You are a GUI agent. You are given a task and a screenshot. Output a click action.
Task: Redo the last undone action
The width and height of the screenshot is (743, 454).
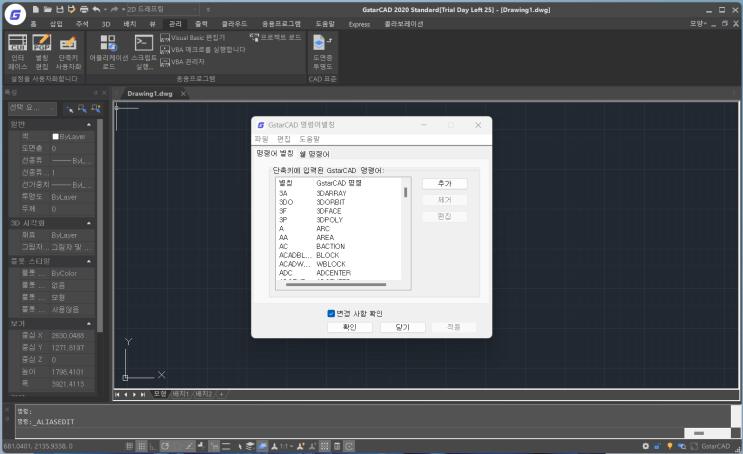coord(114,9)
